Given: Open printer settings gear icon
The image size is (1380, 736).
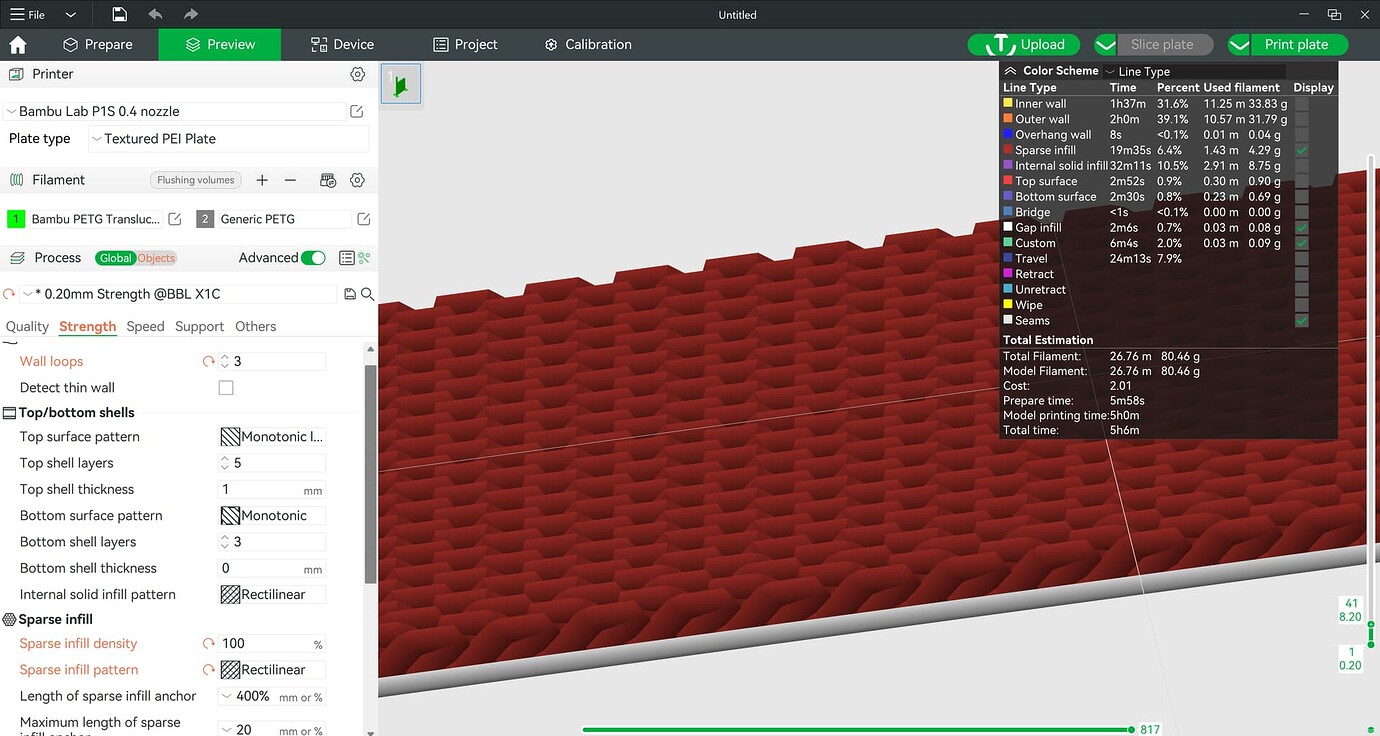Looking at the screenshot, I should [357, 74].
